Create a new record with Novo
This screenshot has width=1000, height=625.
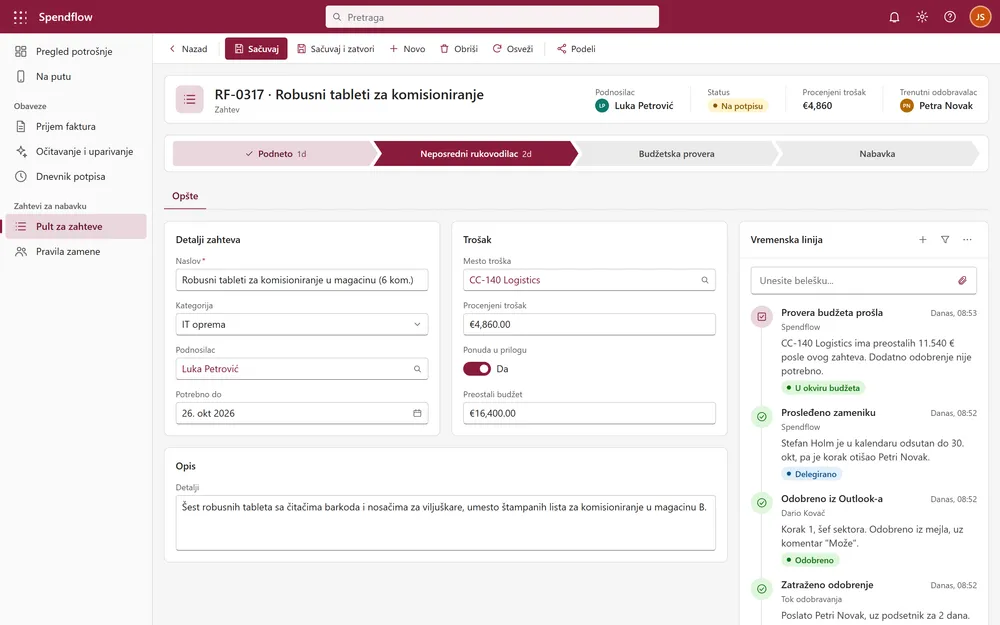coord(407,49)
